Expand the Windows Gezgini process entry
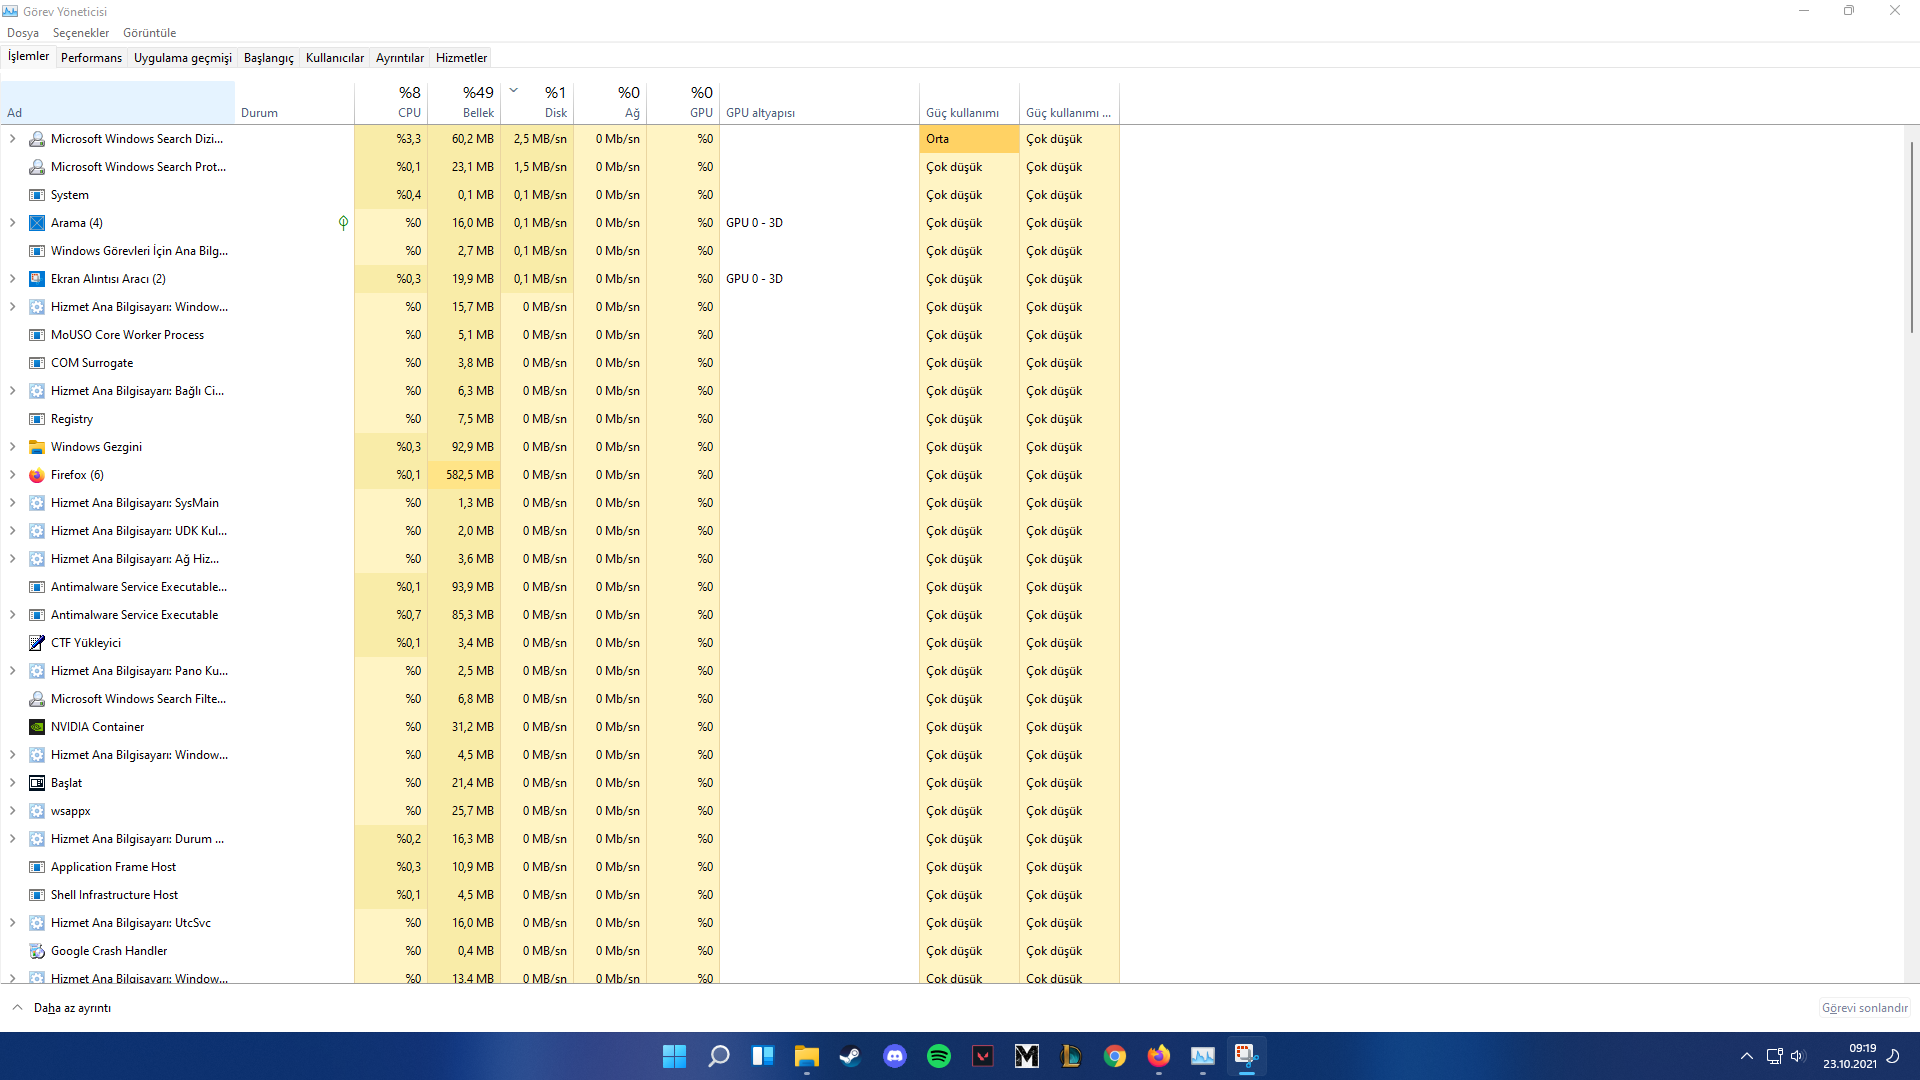This screenshot has width=1920, height=1080. click(12, 447)
